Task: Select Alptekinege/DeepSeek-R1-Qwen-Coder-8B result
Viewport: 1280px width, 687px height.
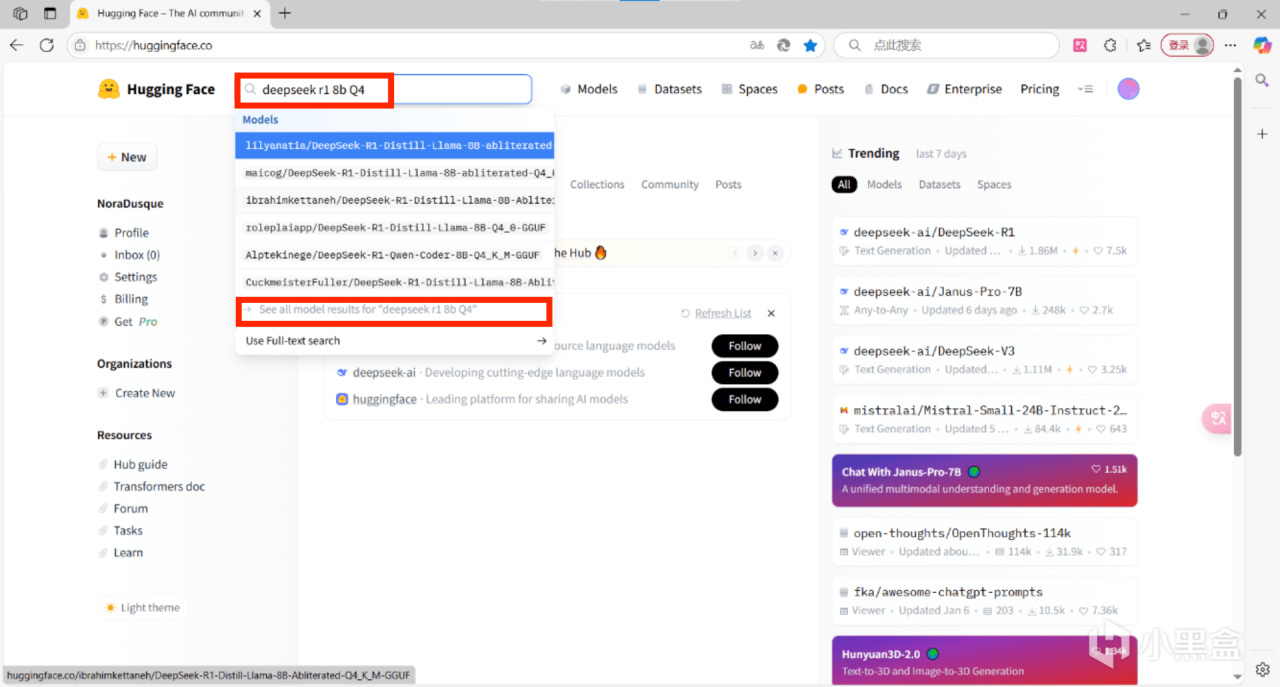Action: pyautogui.click(x=395, y=255)
